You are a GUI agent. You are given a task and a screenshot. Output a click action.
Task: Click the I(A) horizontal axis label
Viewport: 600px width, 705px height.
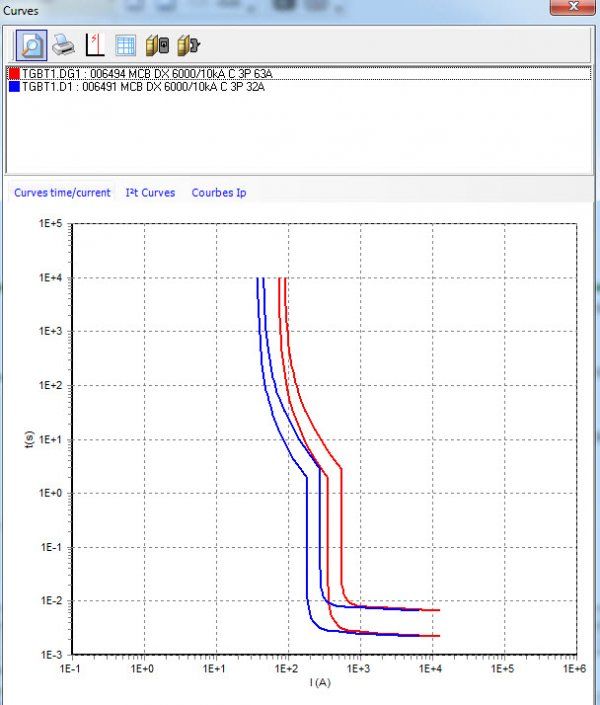[321, 683]
